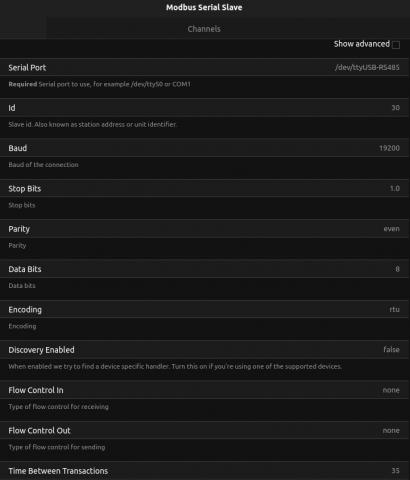Select the Baud setting label

click(x=18, y=148)
